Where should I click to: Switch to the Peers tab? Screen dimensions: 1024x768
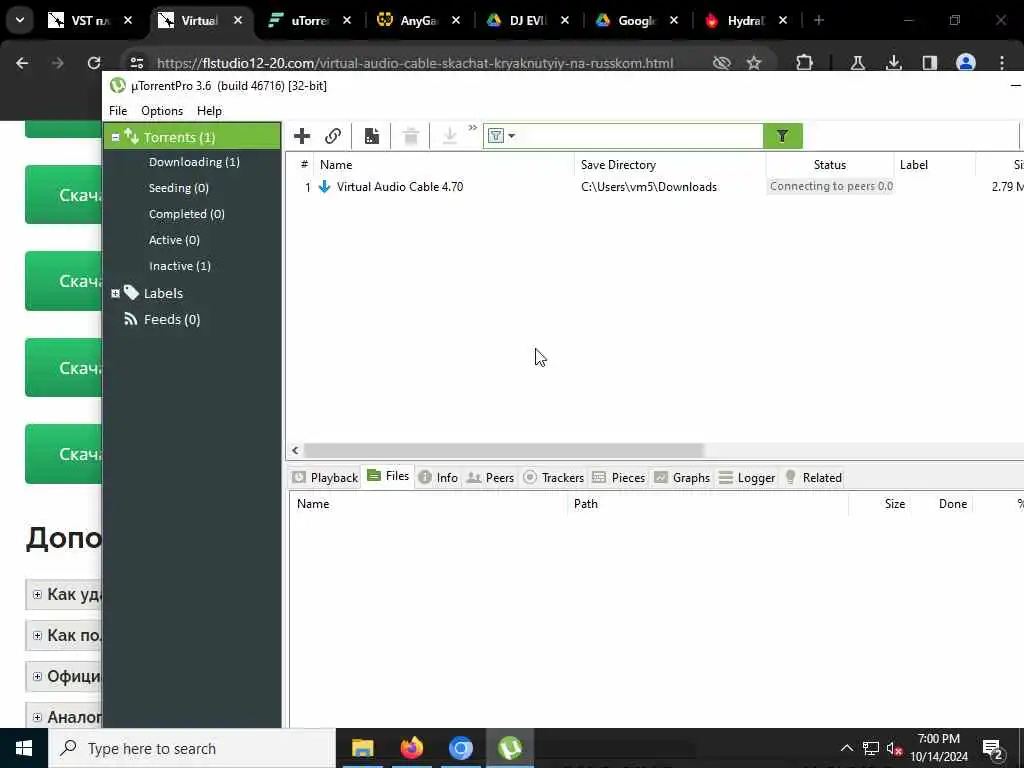point(490,477)
